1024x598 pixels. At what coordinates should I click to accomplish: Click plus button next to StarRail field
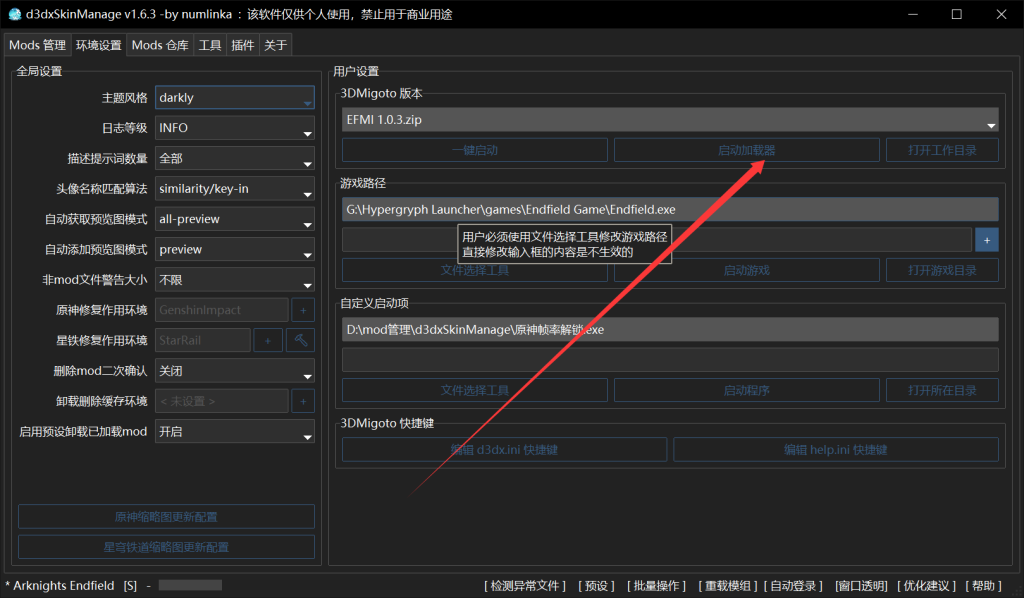(x=267, y=341)
